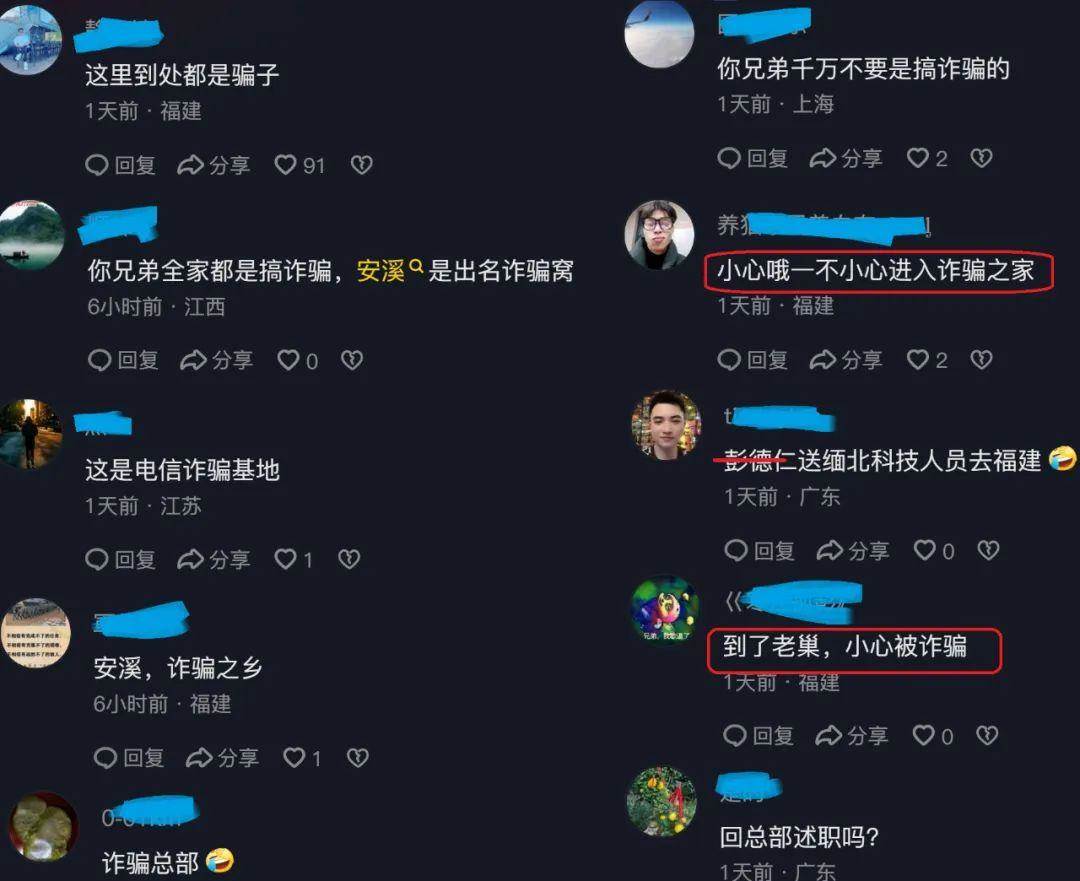The width and height of the screenshot is (1080, 881).
Task: Share the comment '你兄弟全家都是搞诈骗'
Action: pos(216,360)
